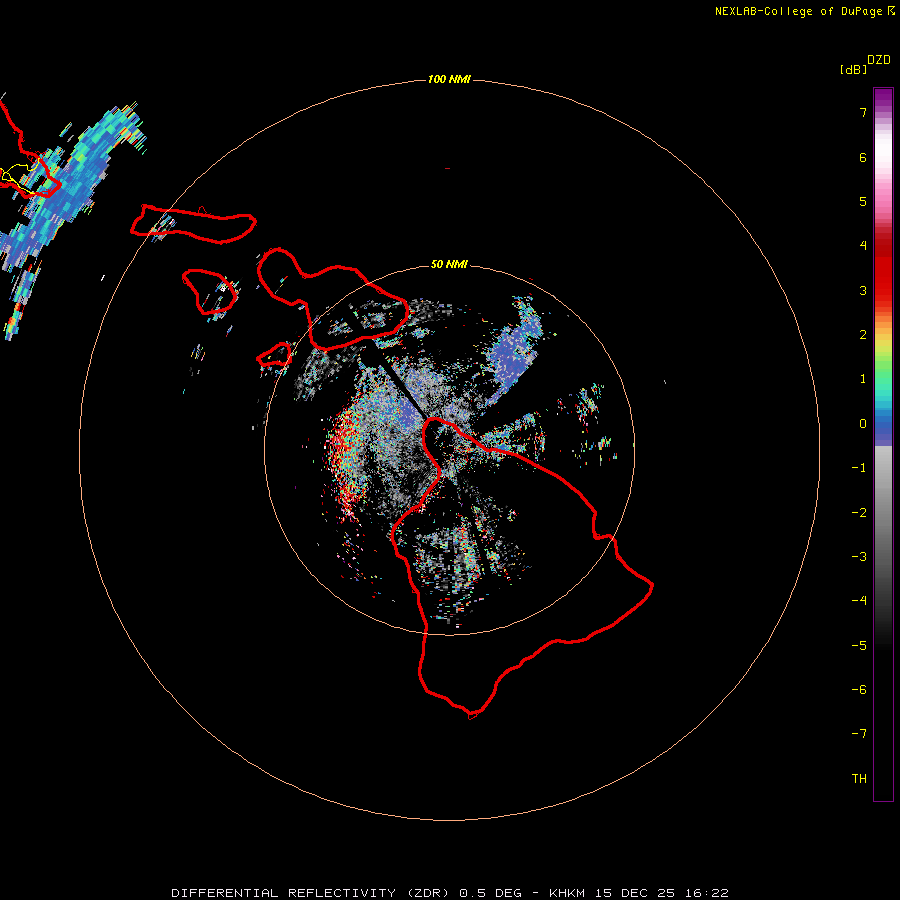Click the [dB] unit label
The width and height of the screenshot is (900, 900).
[x=853, y=69]
